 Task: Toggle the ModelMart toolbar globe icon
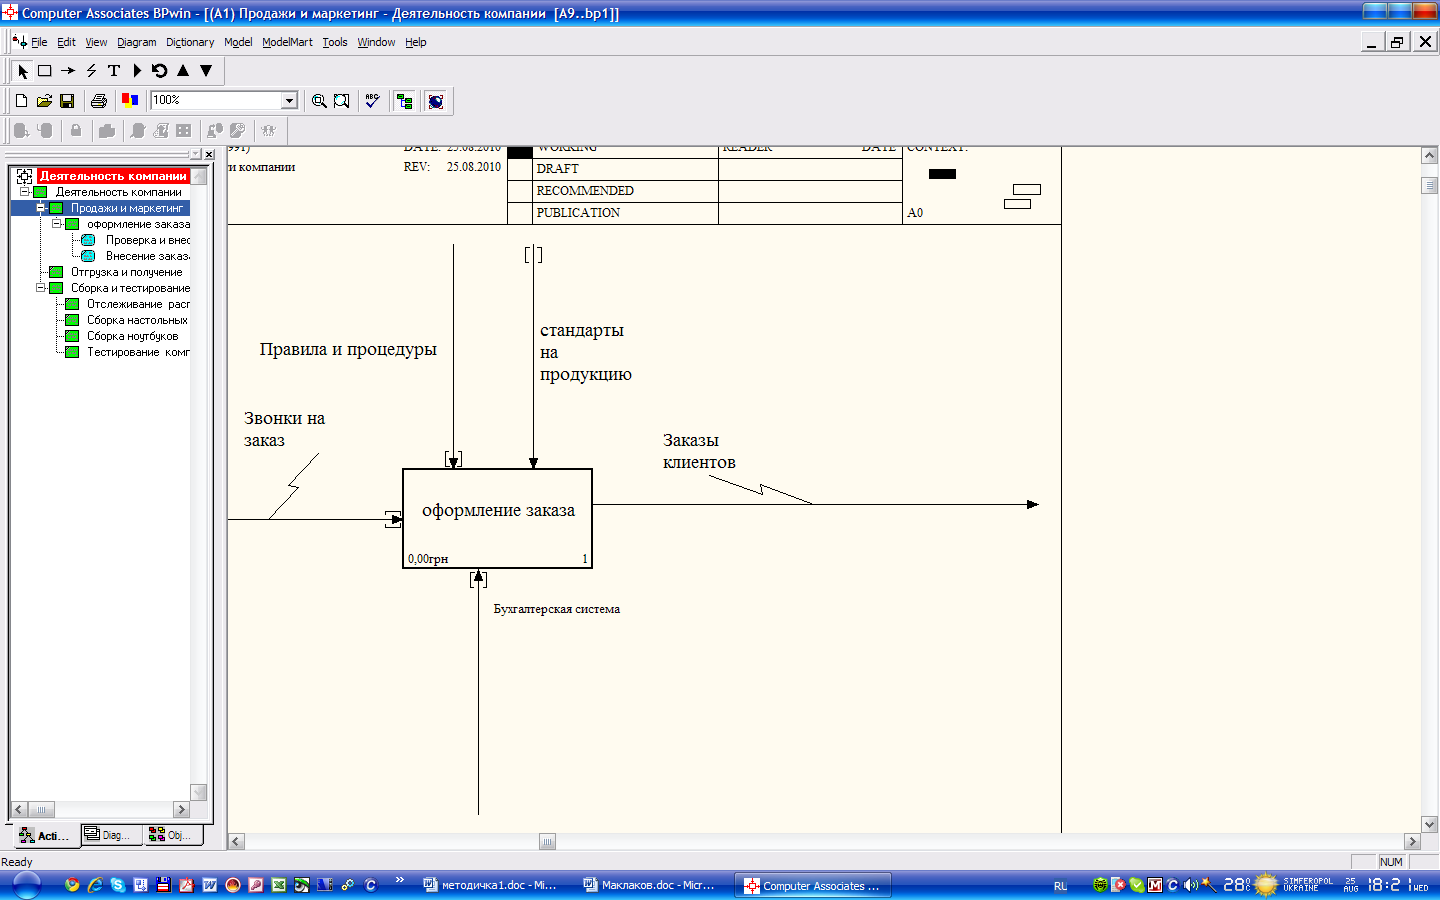tap(435, 101)
